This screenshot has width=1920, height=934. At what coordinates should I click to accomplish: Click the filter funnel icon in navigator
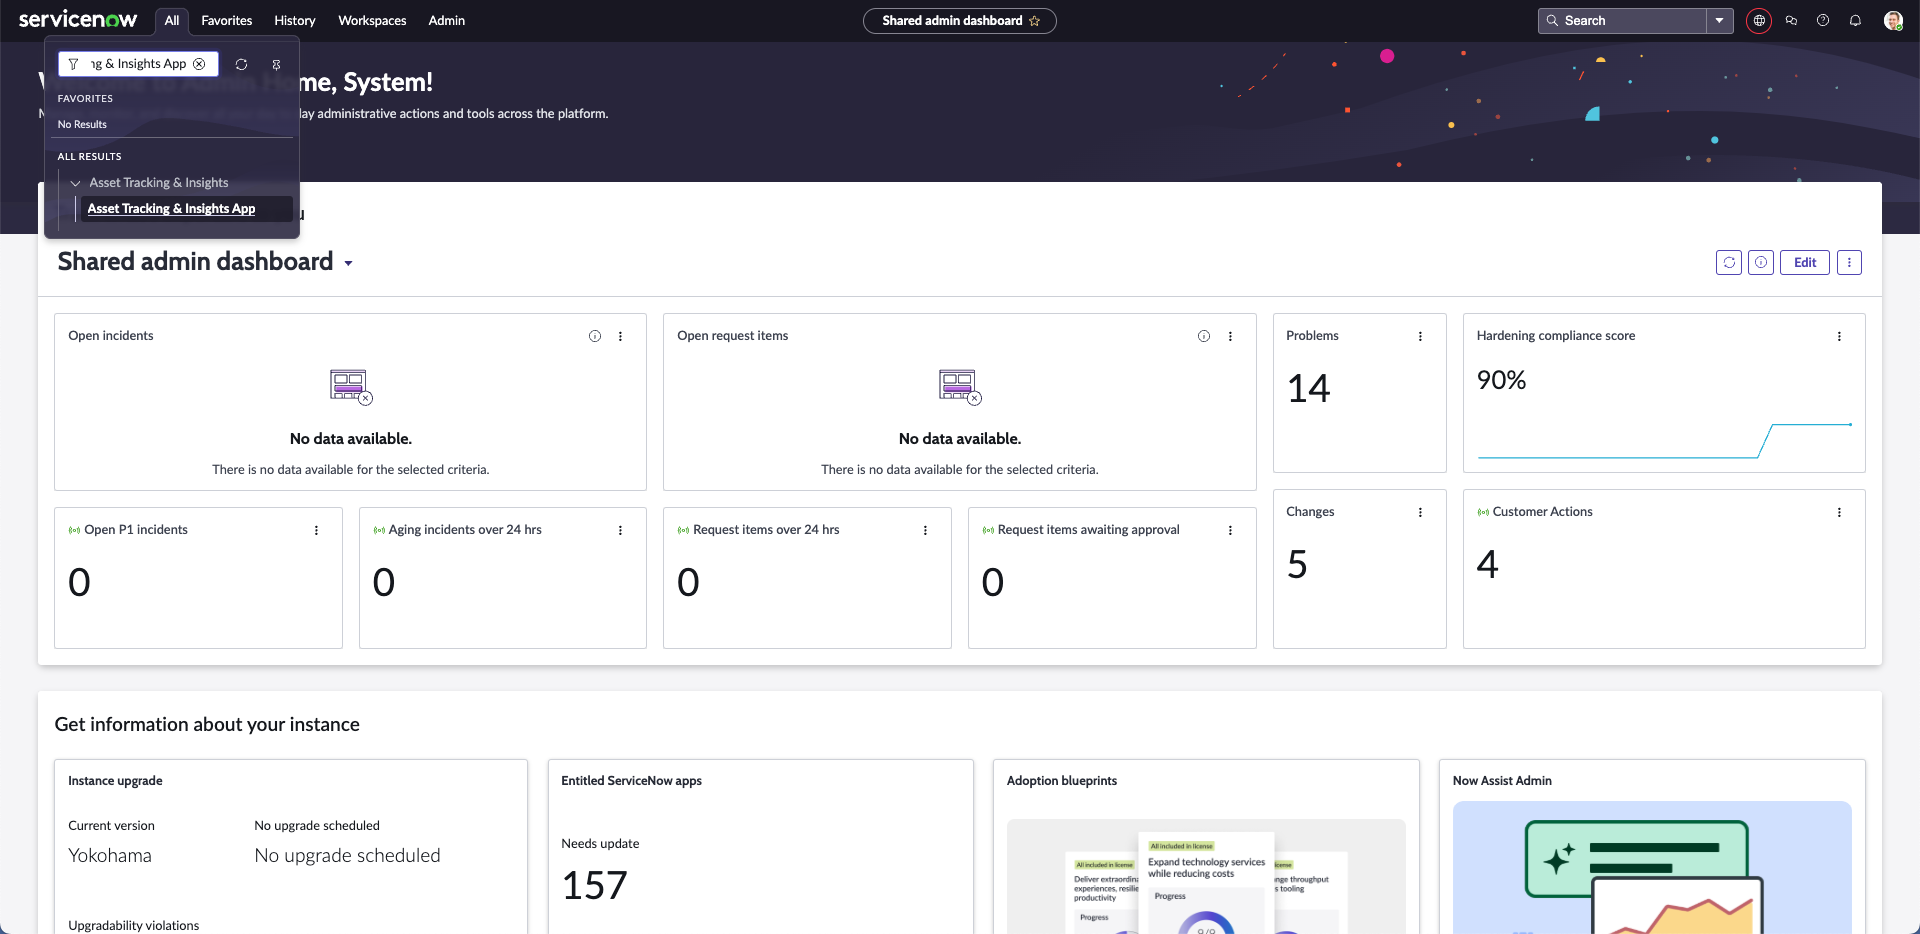tap(73, 64)
